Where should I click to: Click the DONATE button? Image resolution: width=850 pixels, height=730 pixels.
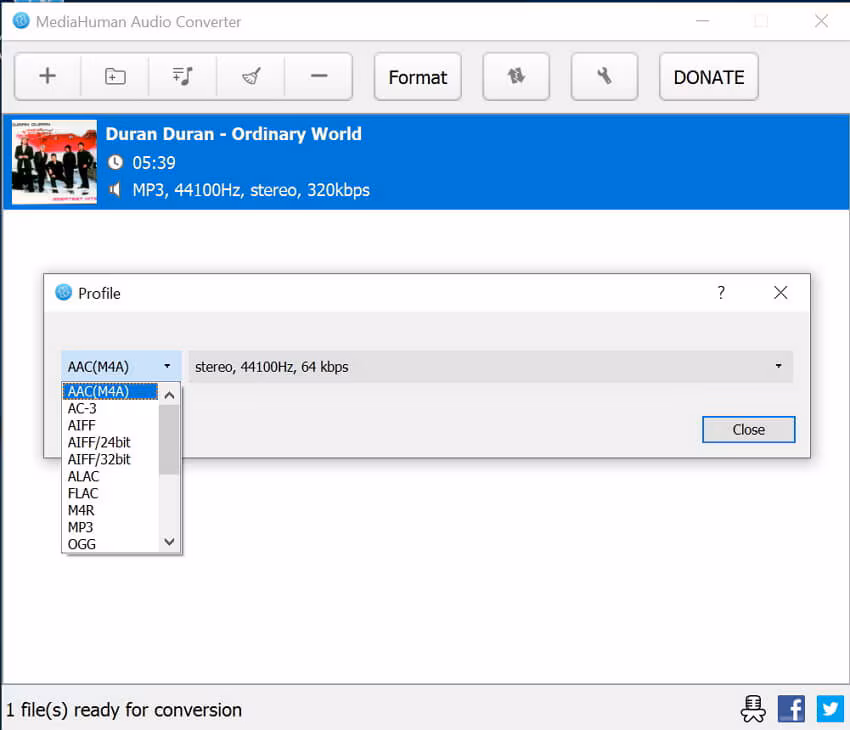point(709,77)
